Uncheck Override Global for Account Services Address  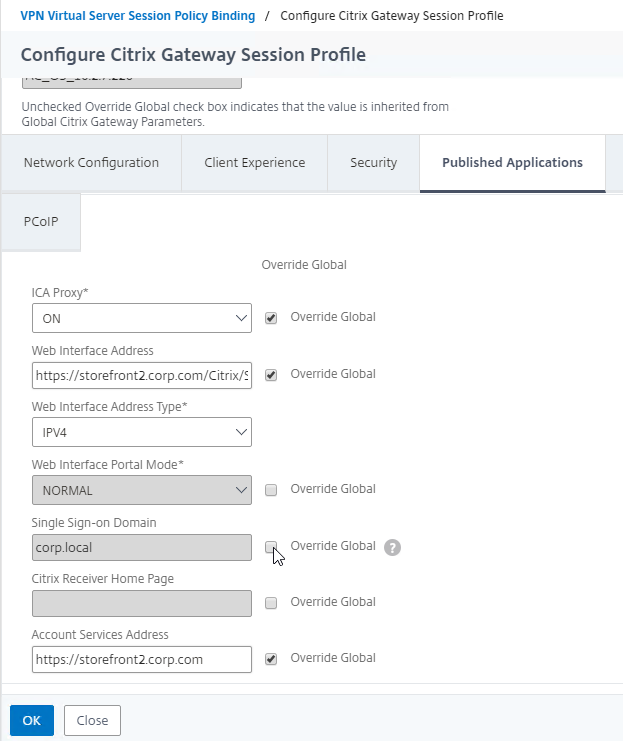pyautogui.click(x=271, y=659)
